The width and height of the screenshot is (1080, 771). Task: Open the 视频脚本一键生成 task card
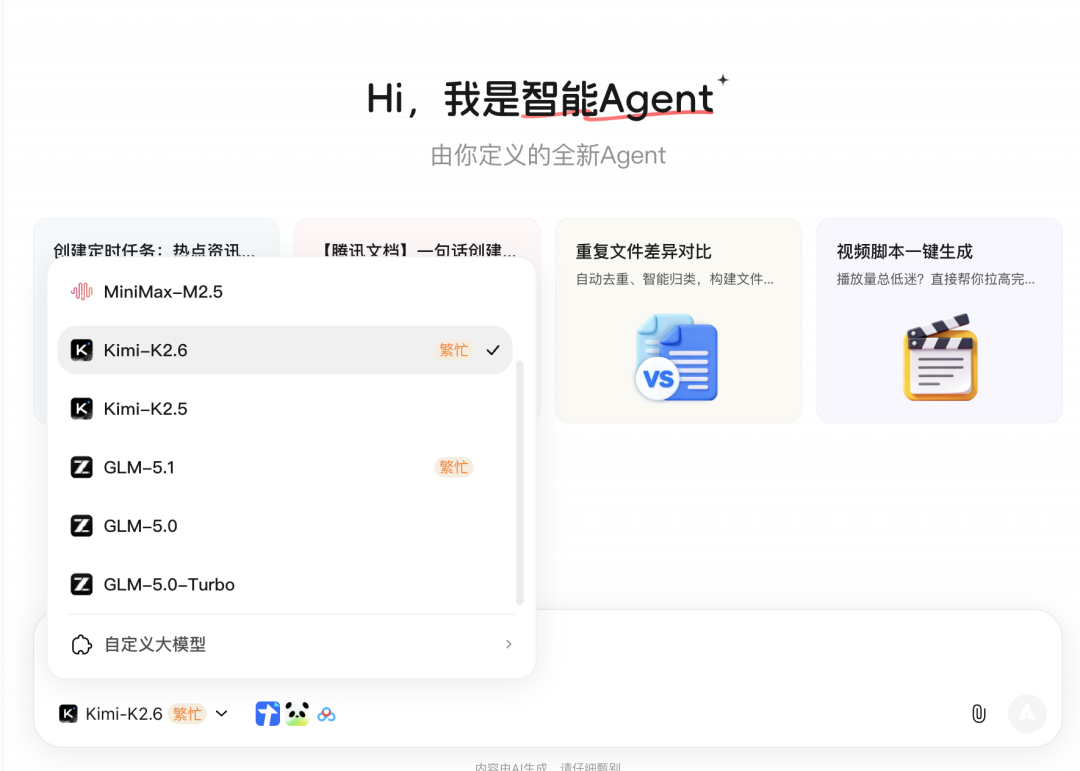click(938, 320)
